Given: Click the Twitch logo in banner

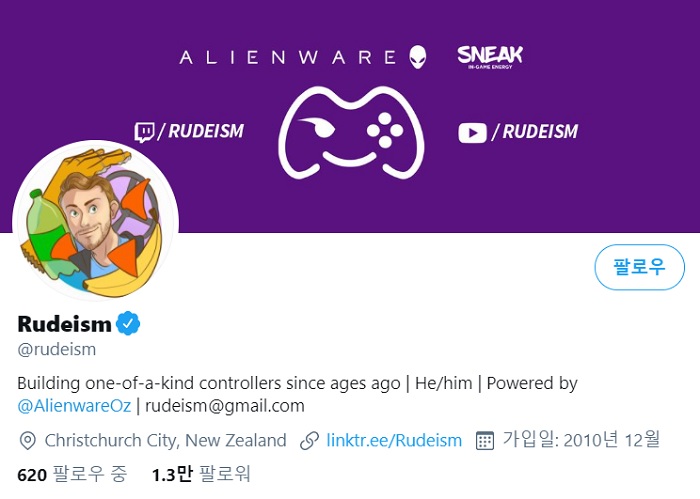Looking at the screenshot, I should click(x=144, y=132).
